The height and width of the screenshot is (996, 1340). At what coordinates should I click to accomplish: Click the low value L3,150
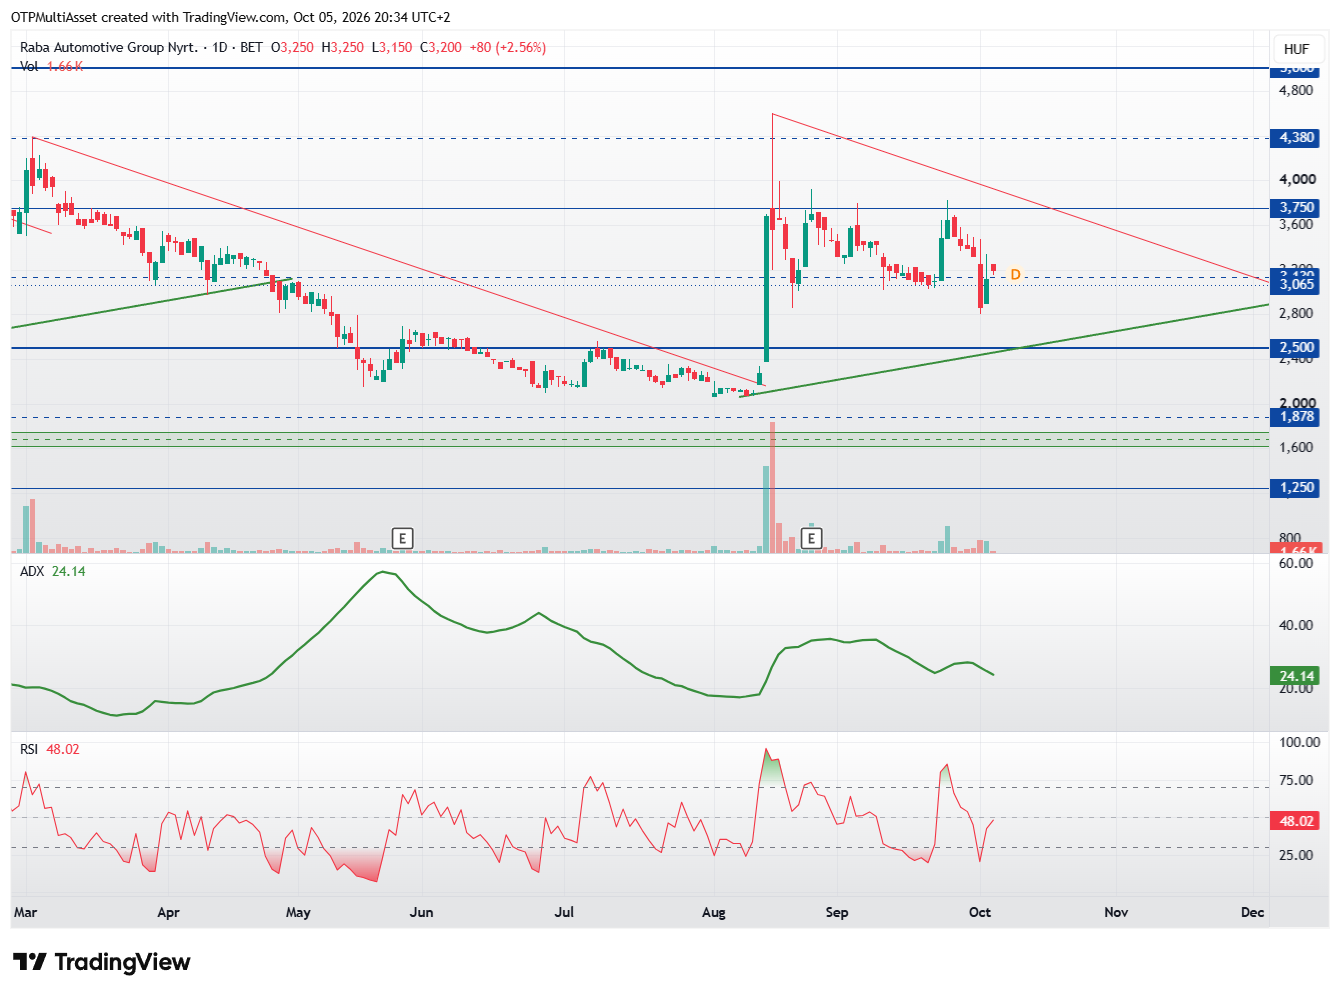(392, 47)
